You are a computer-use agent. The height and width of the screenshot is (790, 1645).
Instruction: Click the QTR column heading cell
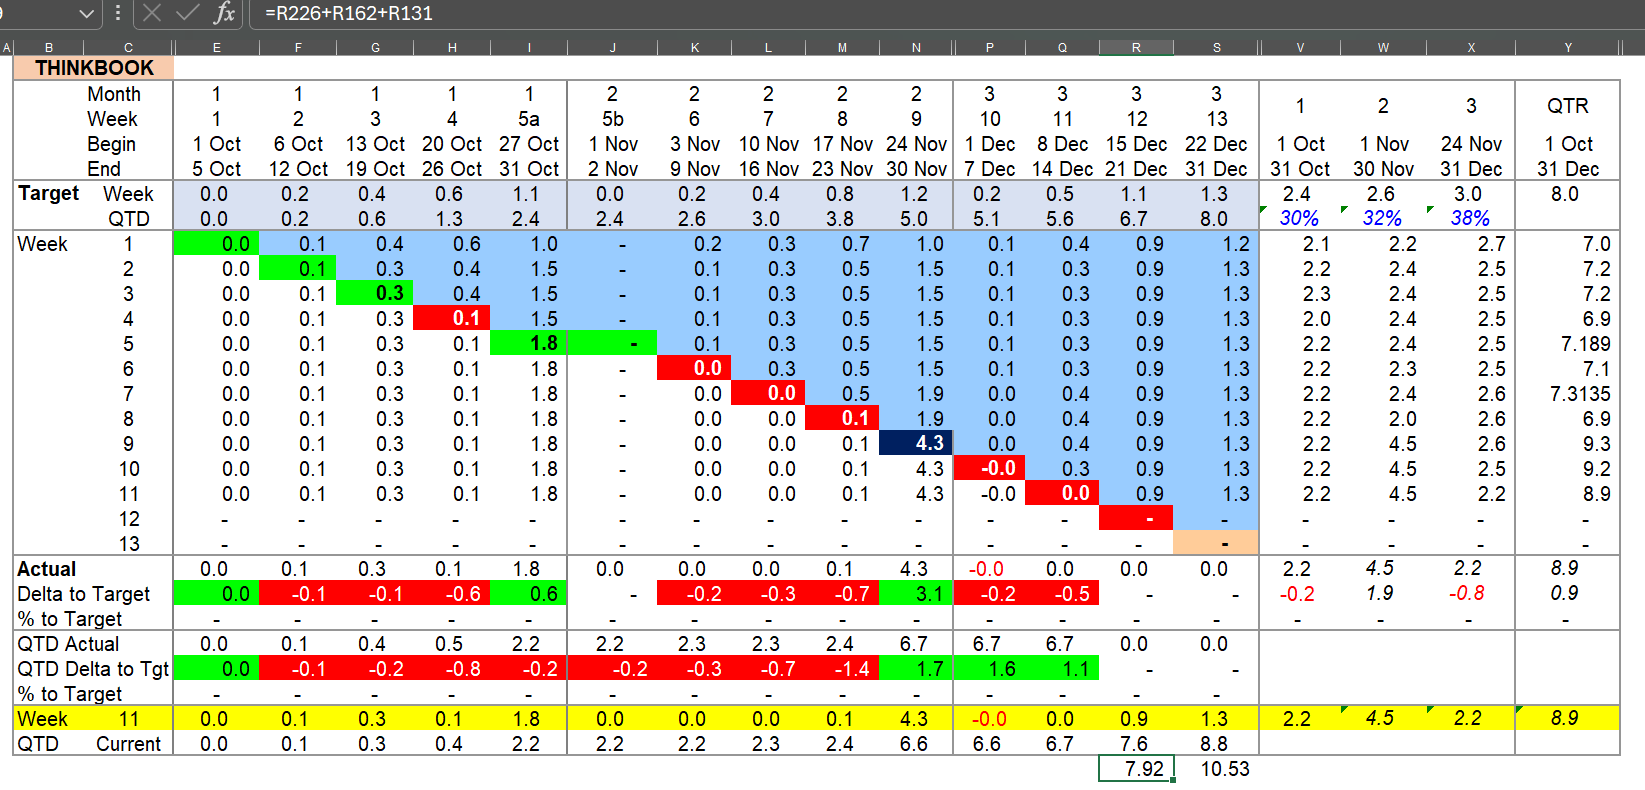[x=1567, y=106]
